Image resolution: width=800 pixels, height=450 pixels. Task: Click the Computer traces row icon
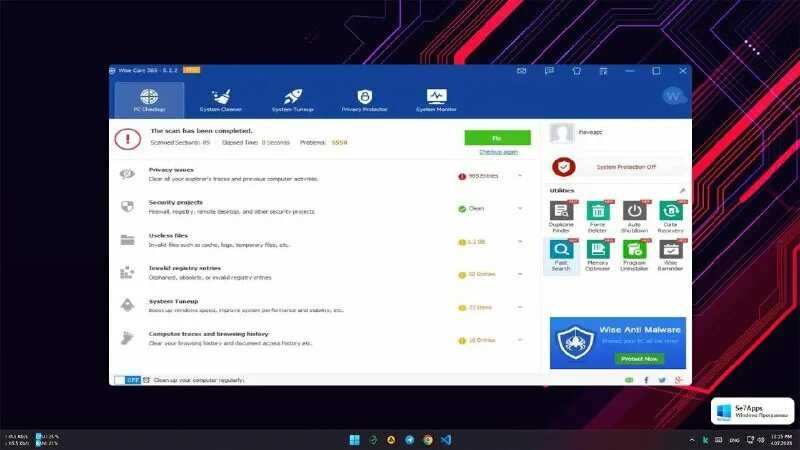tap(127, 338)
